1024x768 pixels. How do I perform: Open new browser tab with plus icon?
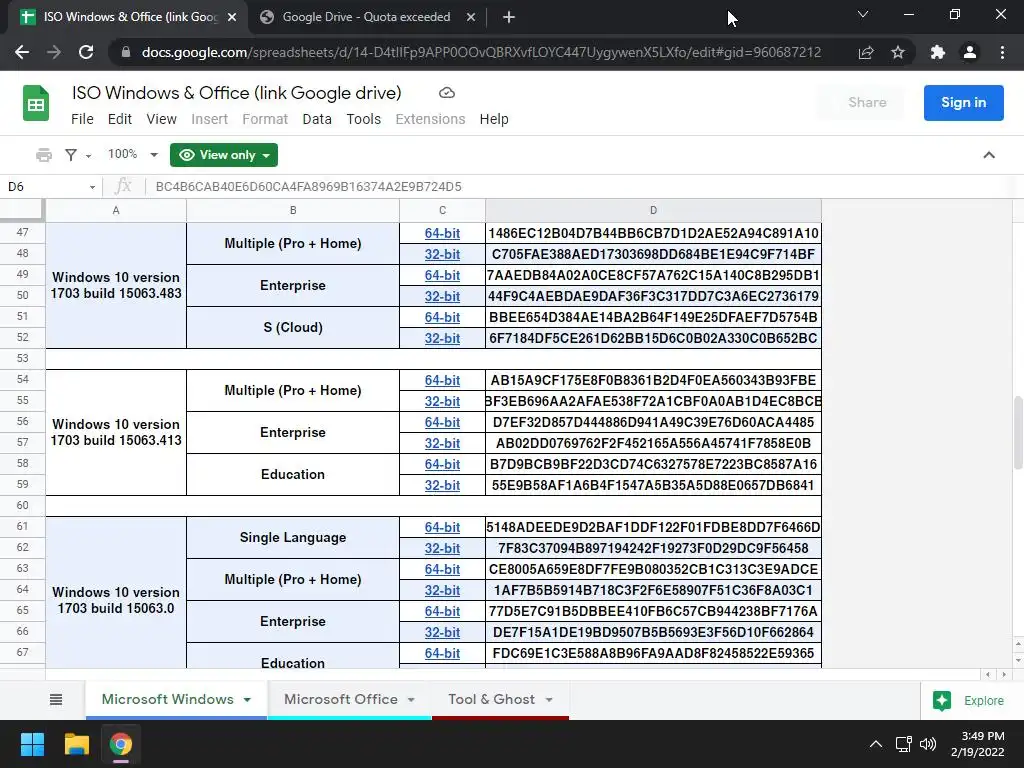tap(509, 17)
